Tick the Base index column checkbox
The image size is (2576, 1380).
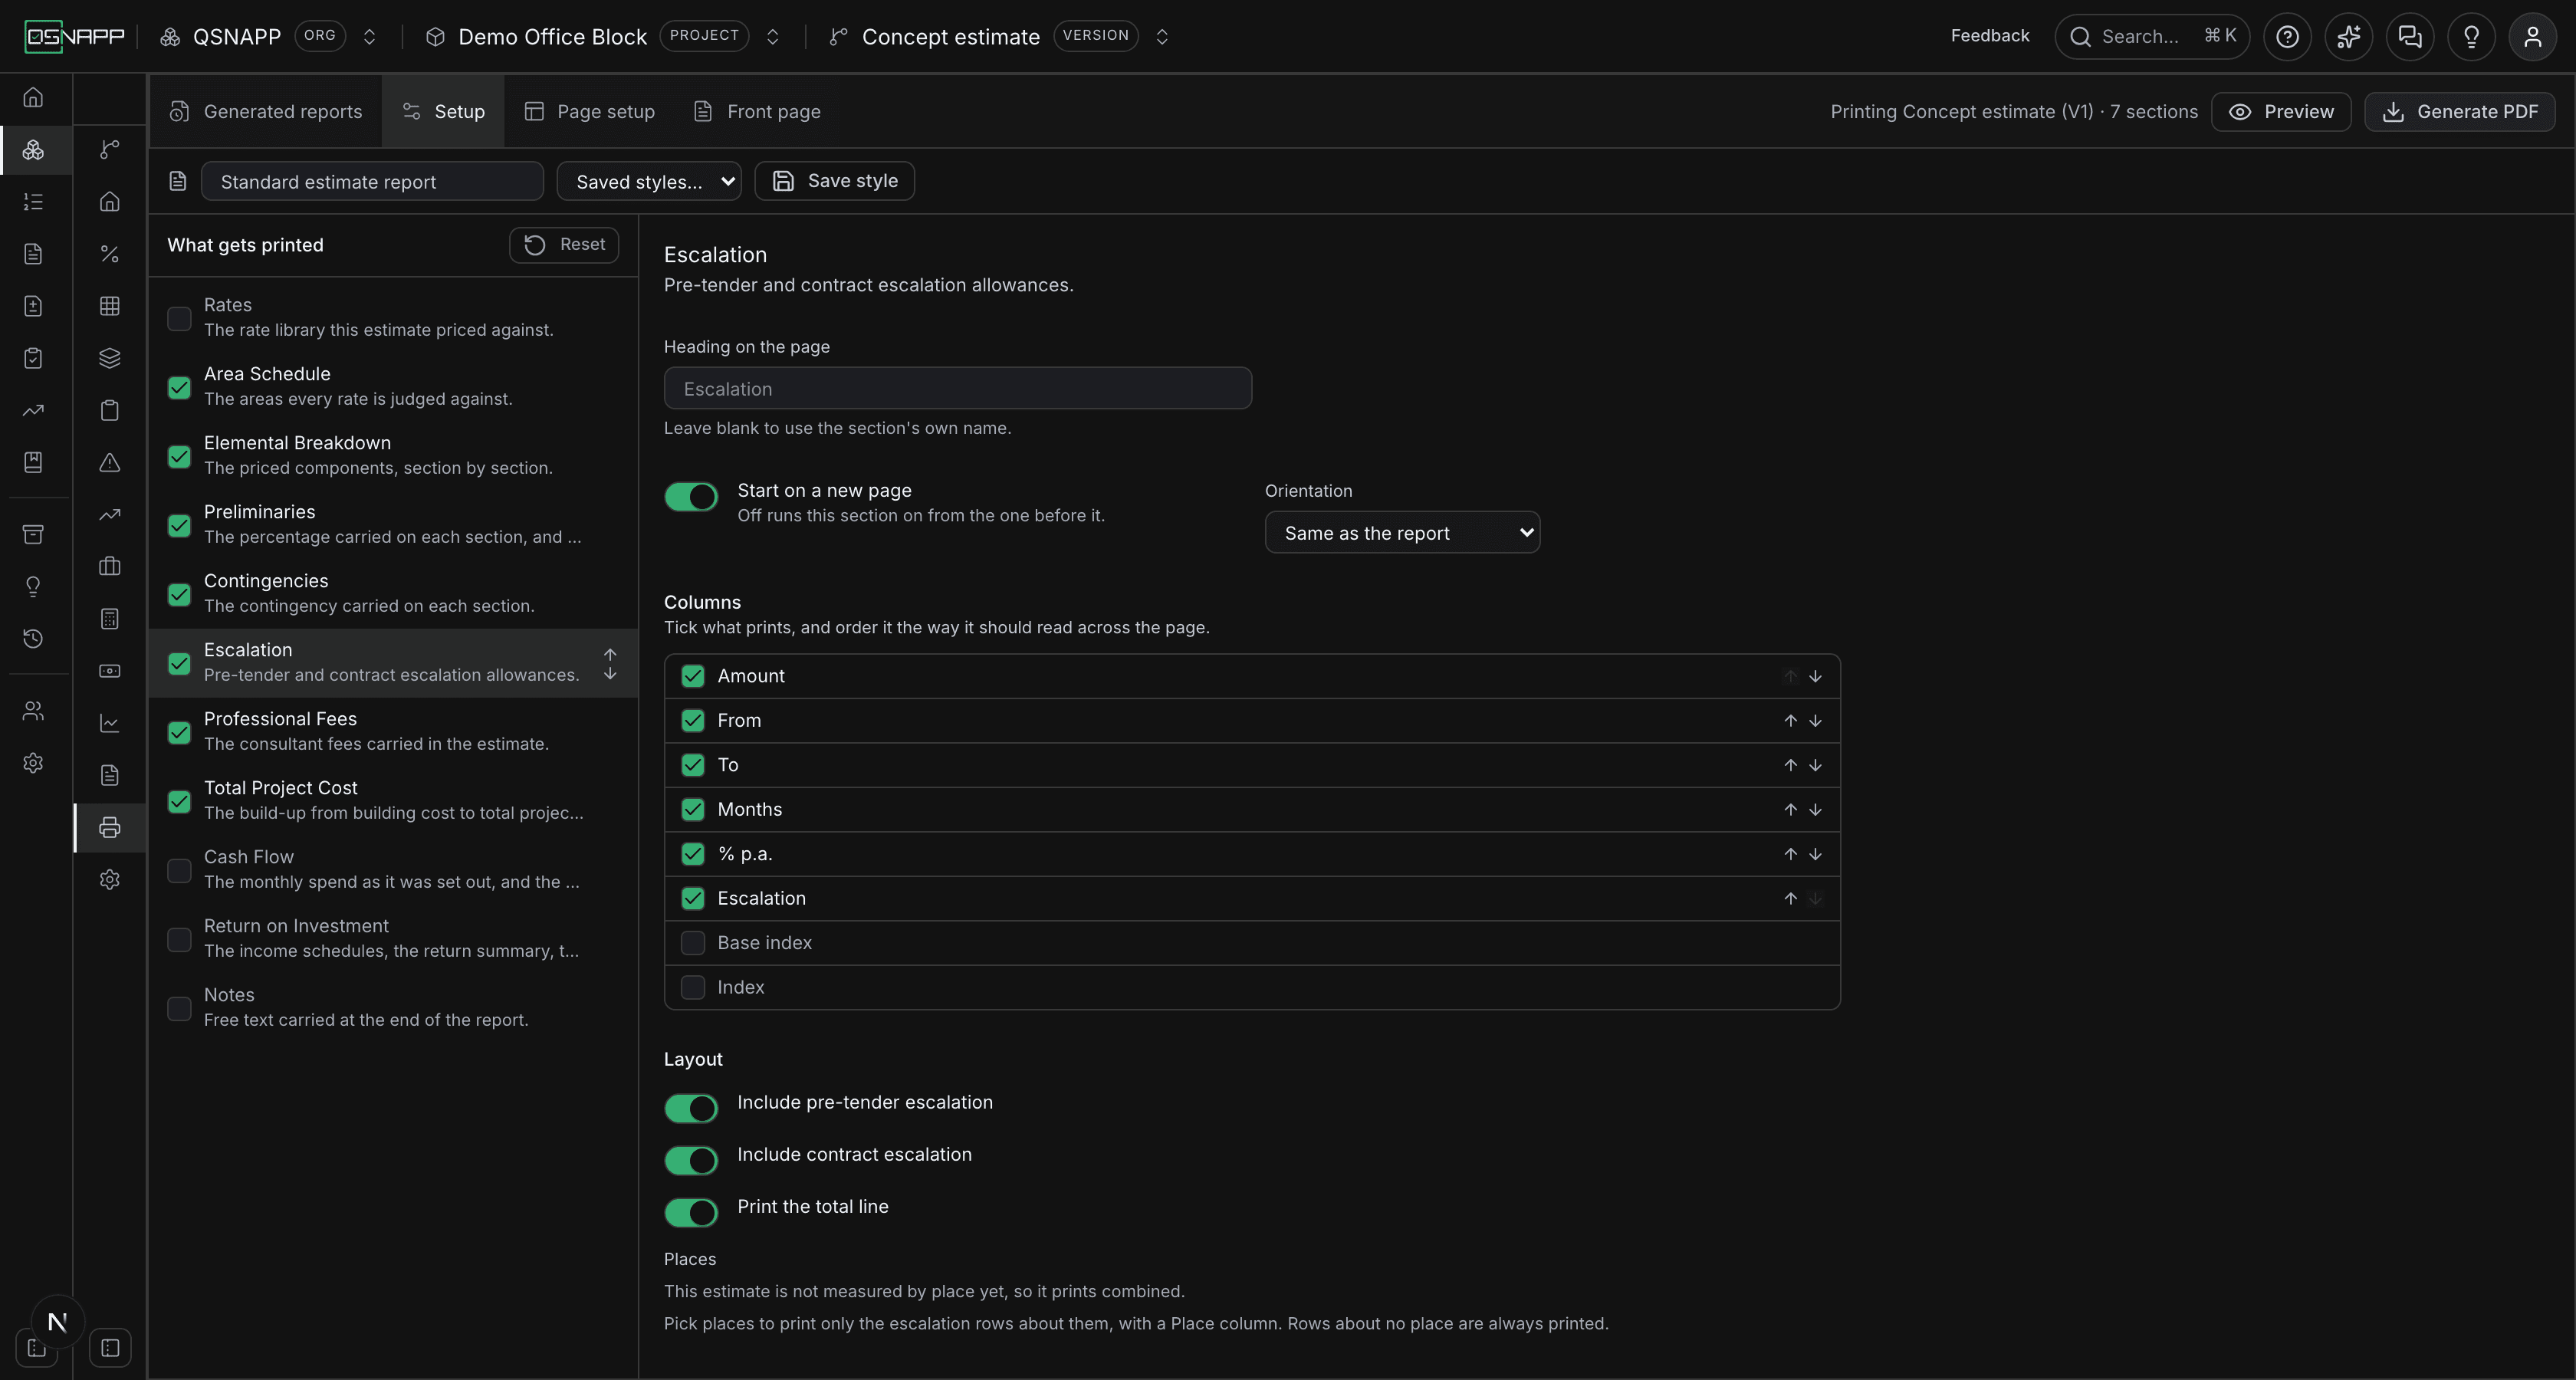tap(692, 943)
